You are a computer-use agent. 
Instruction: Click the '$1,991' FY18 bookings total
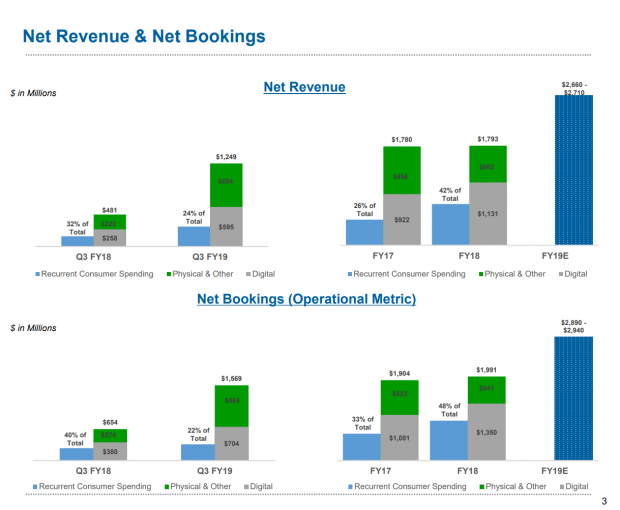486,370
